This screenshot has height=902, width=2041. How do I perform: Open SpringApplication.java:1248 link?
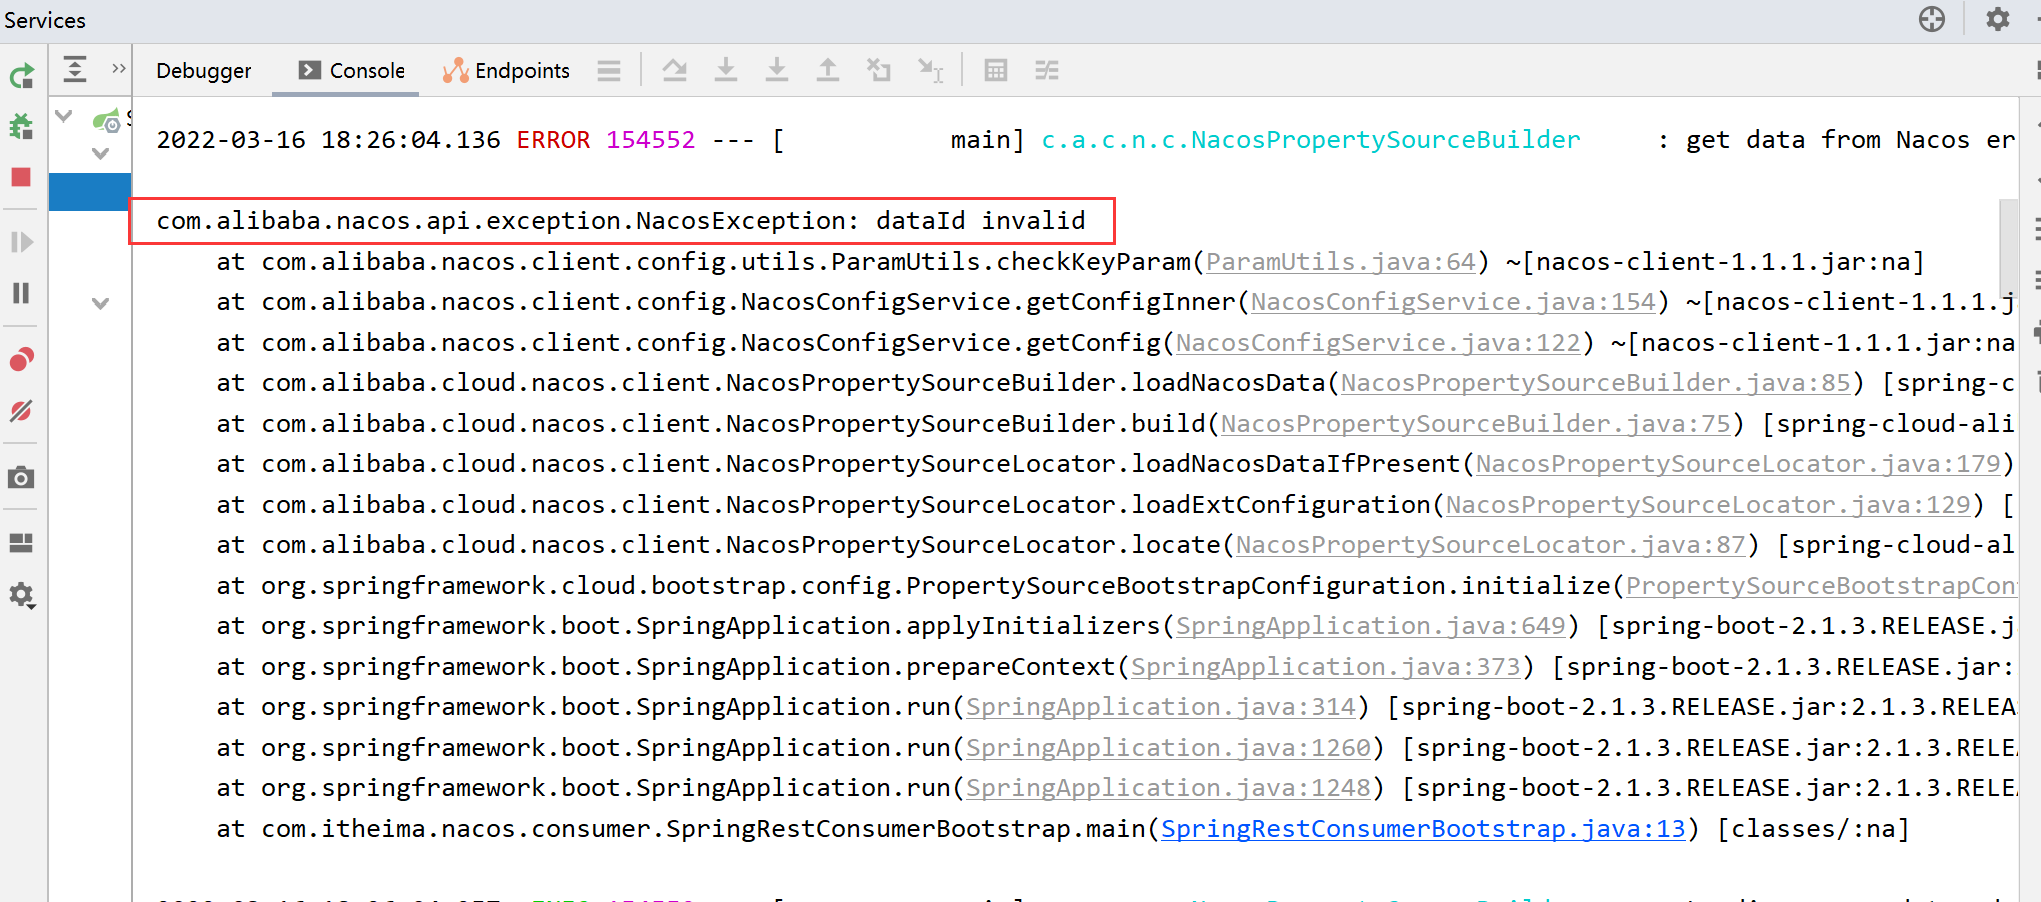(x=1169, y=788)
